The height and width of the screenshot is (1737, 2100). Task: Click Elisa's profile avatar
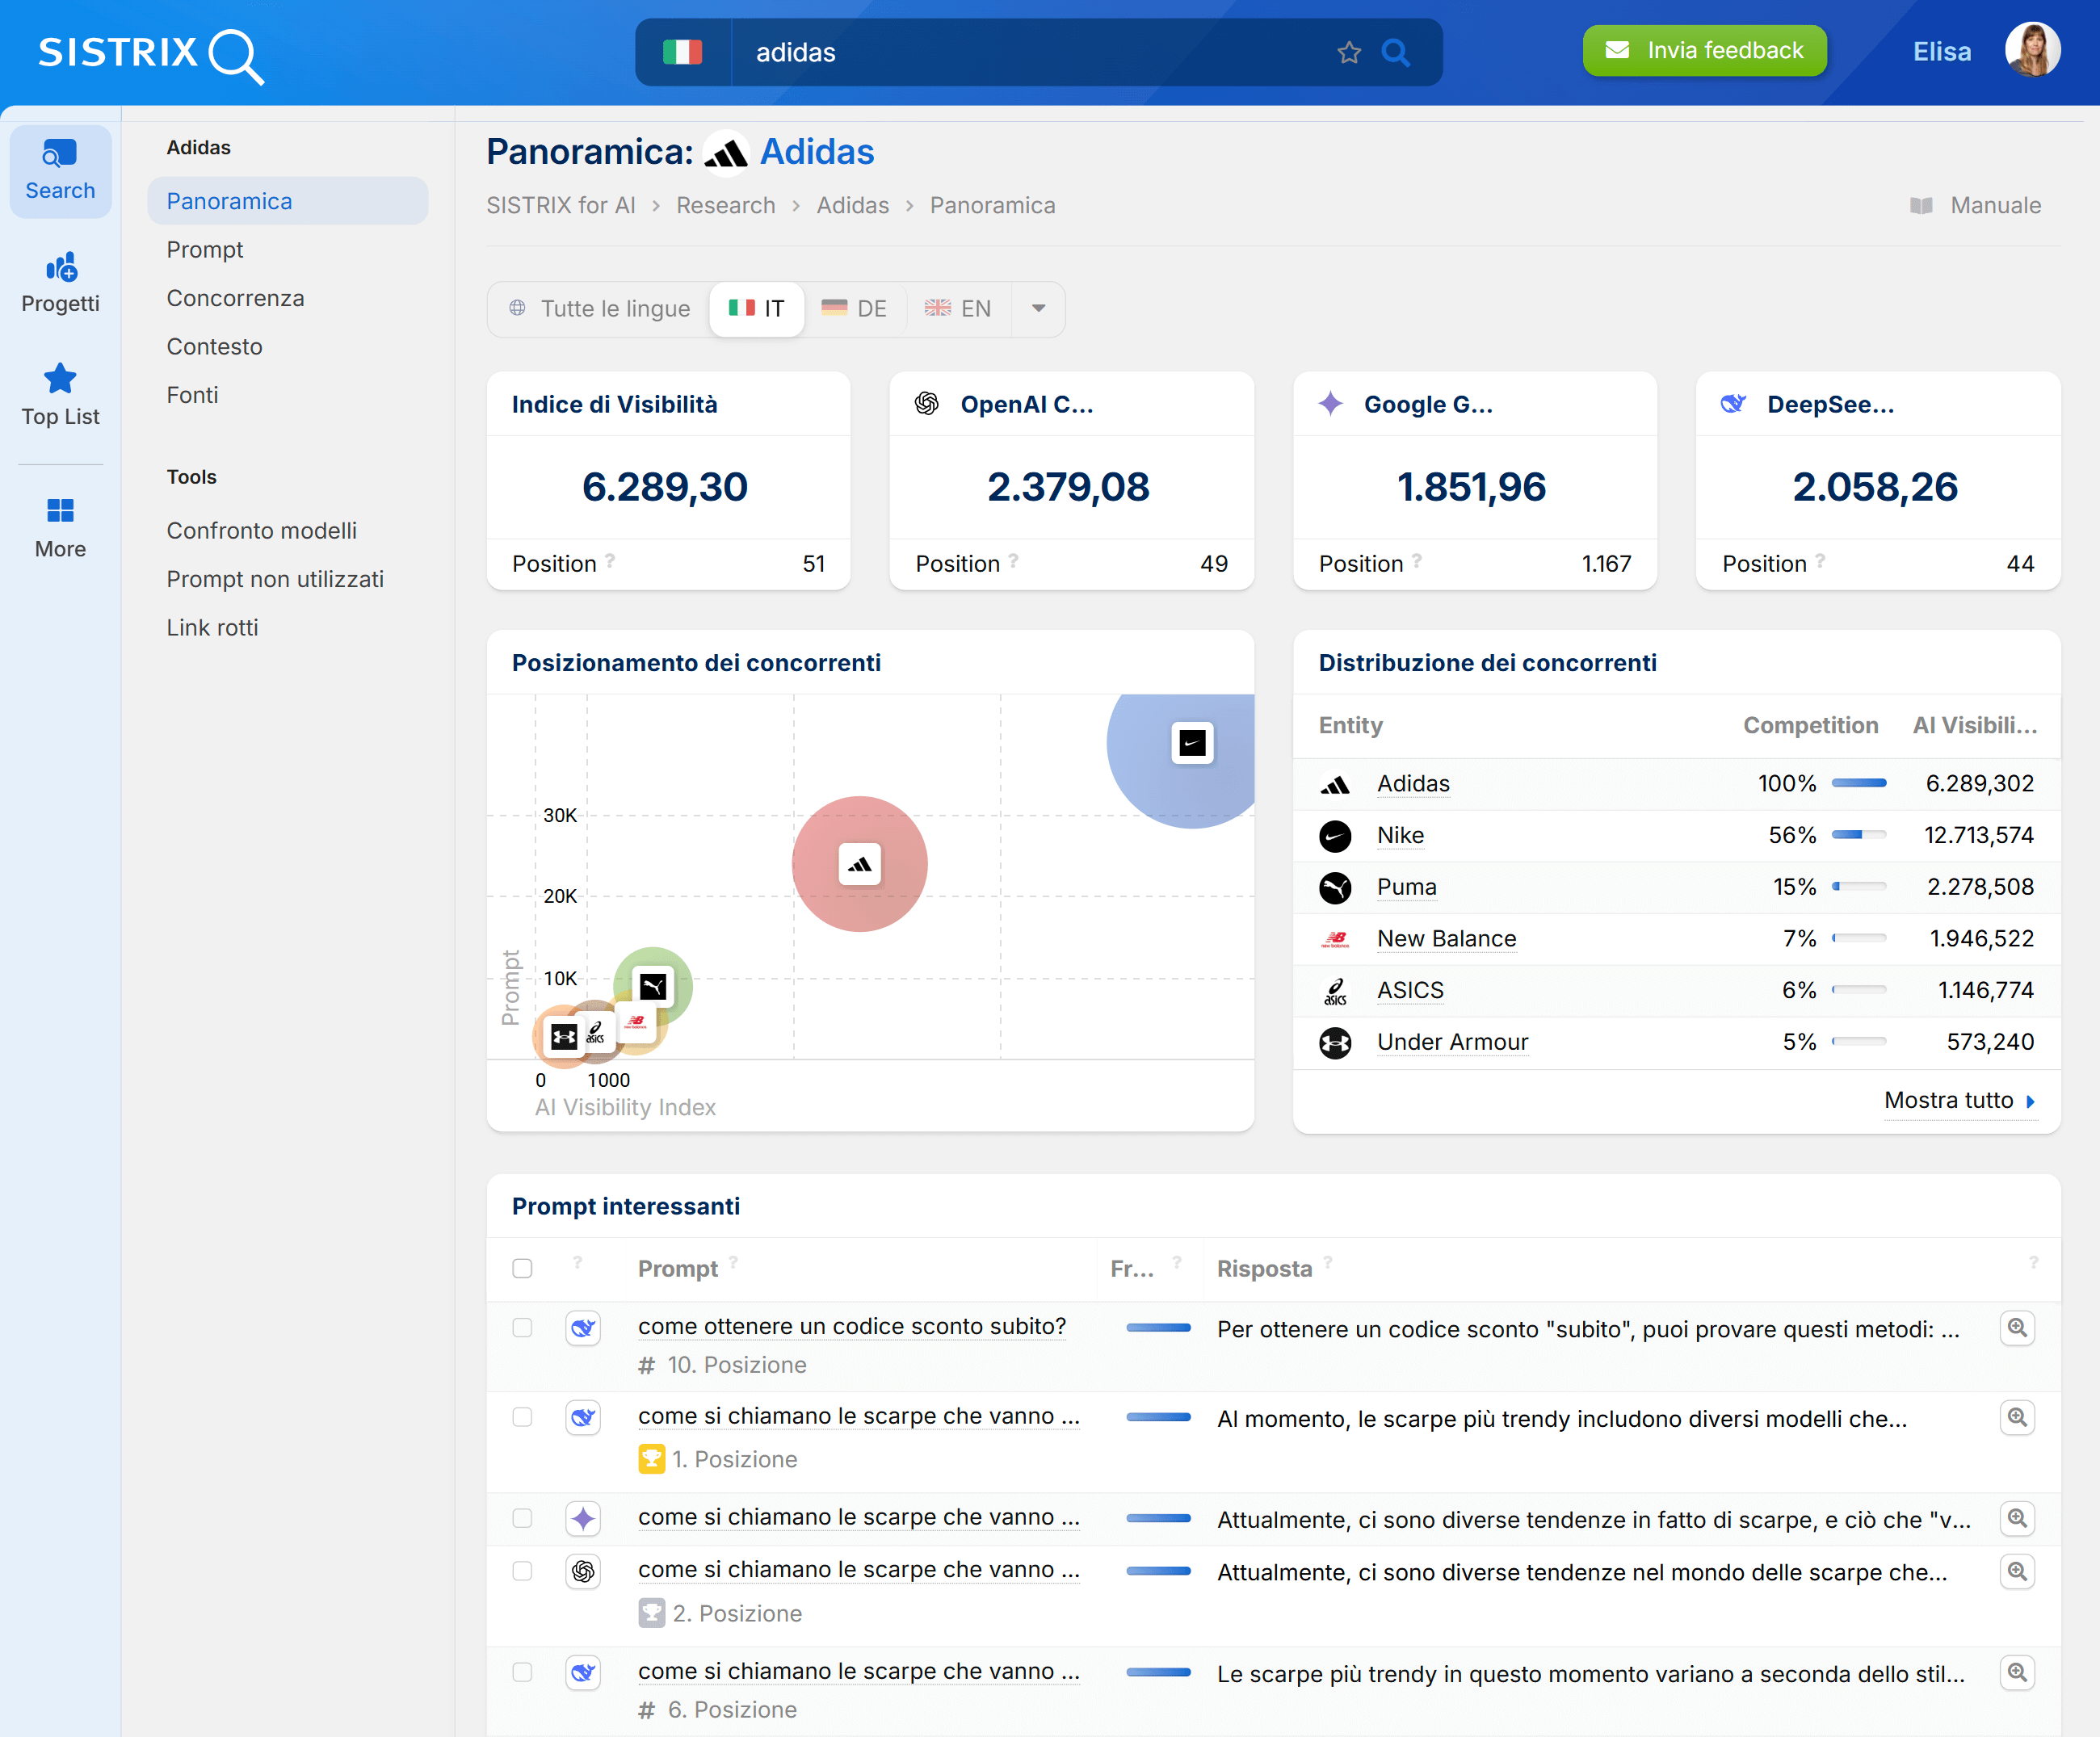[2031, 50]
